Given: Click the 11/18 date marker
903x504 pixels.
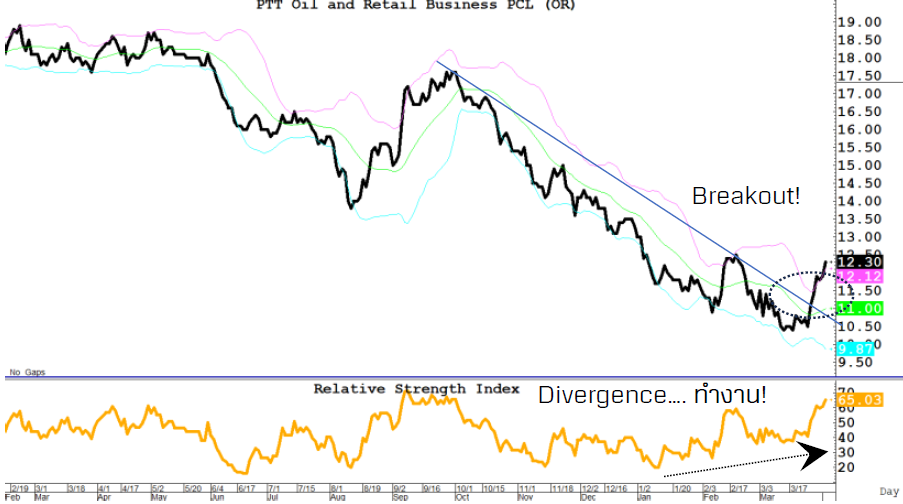Looking at the screenshot, I should tap(562, 488).
